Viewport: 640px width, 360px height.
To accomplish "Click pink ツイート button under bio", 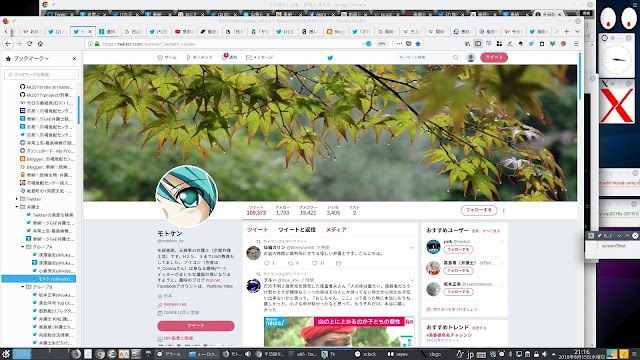I will (x=196, y=326).
